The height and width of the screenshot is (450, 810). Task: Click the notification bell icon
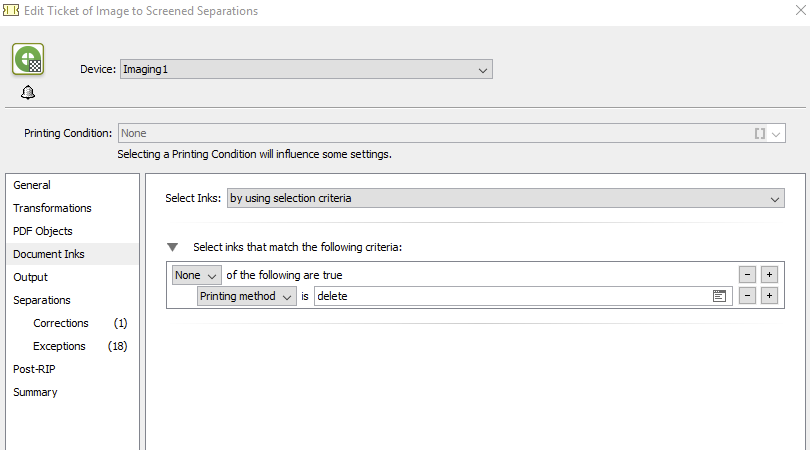point(28,92)
